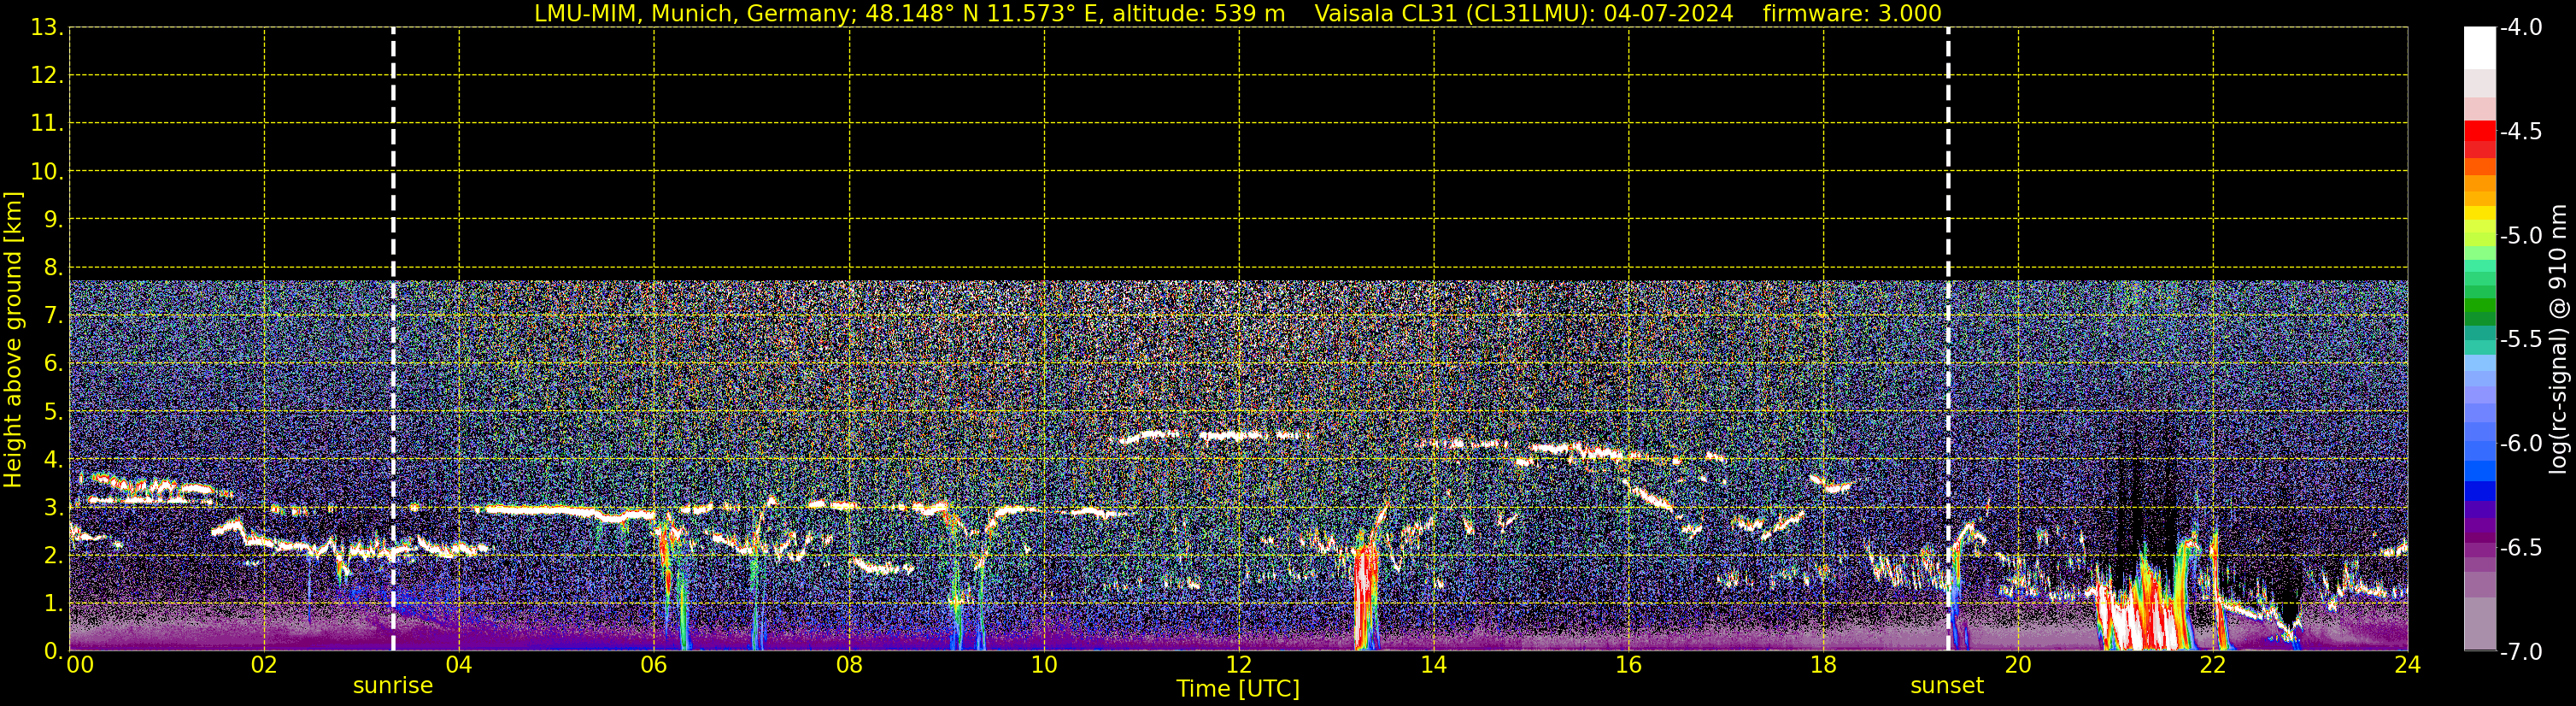Click the height tick label '13.'
Image resolution: width=2576 pixels, height=706 pixels.
coord(46,27)
